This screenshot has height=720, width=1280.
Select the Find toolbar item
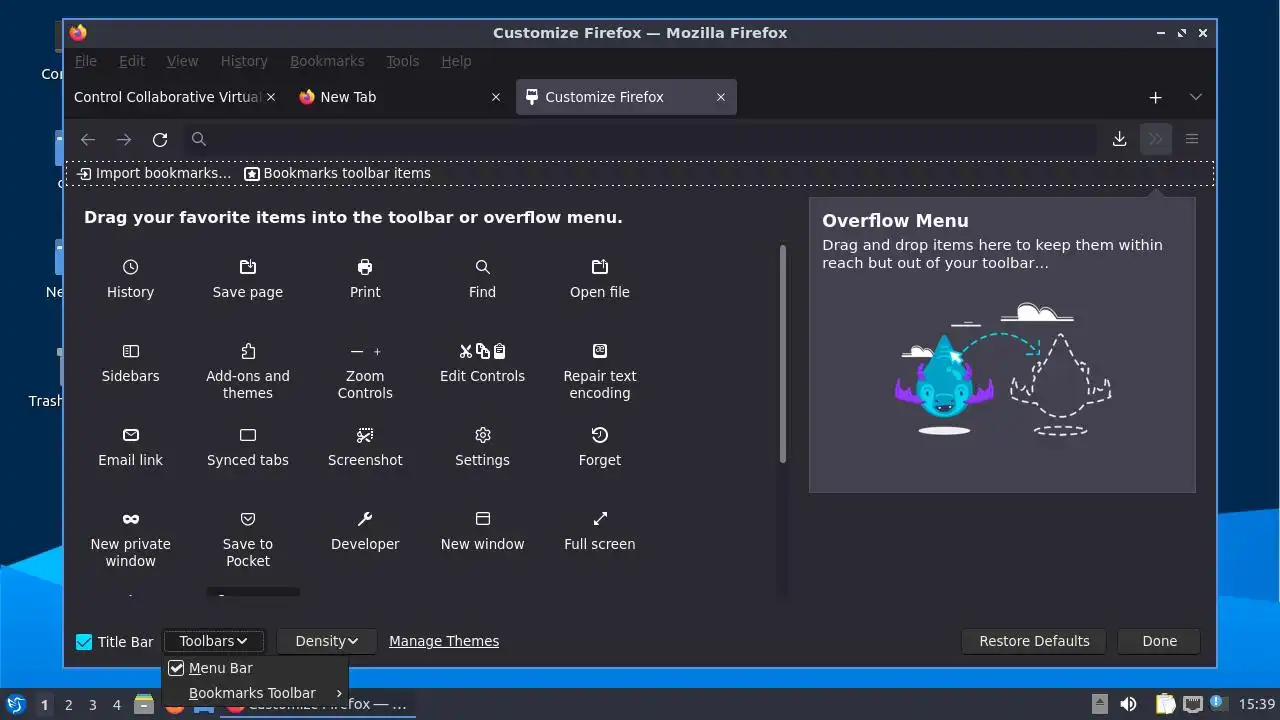click(482, 279)
